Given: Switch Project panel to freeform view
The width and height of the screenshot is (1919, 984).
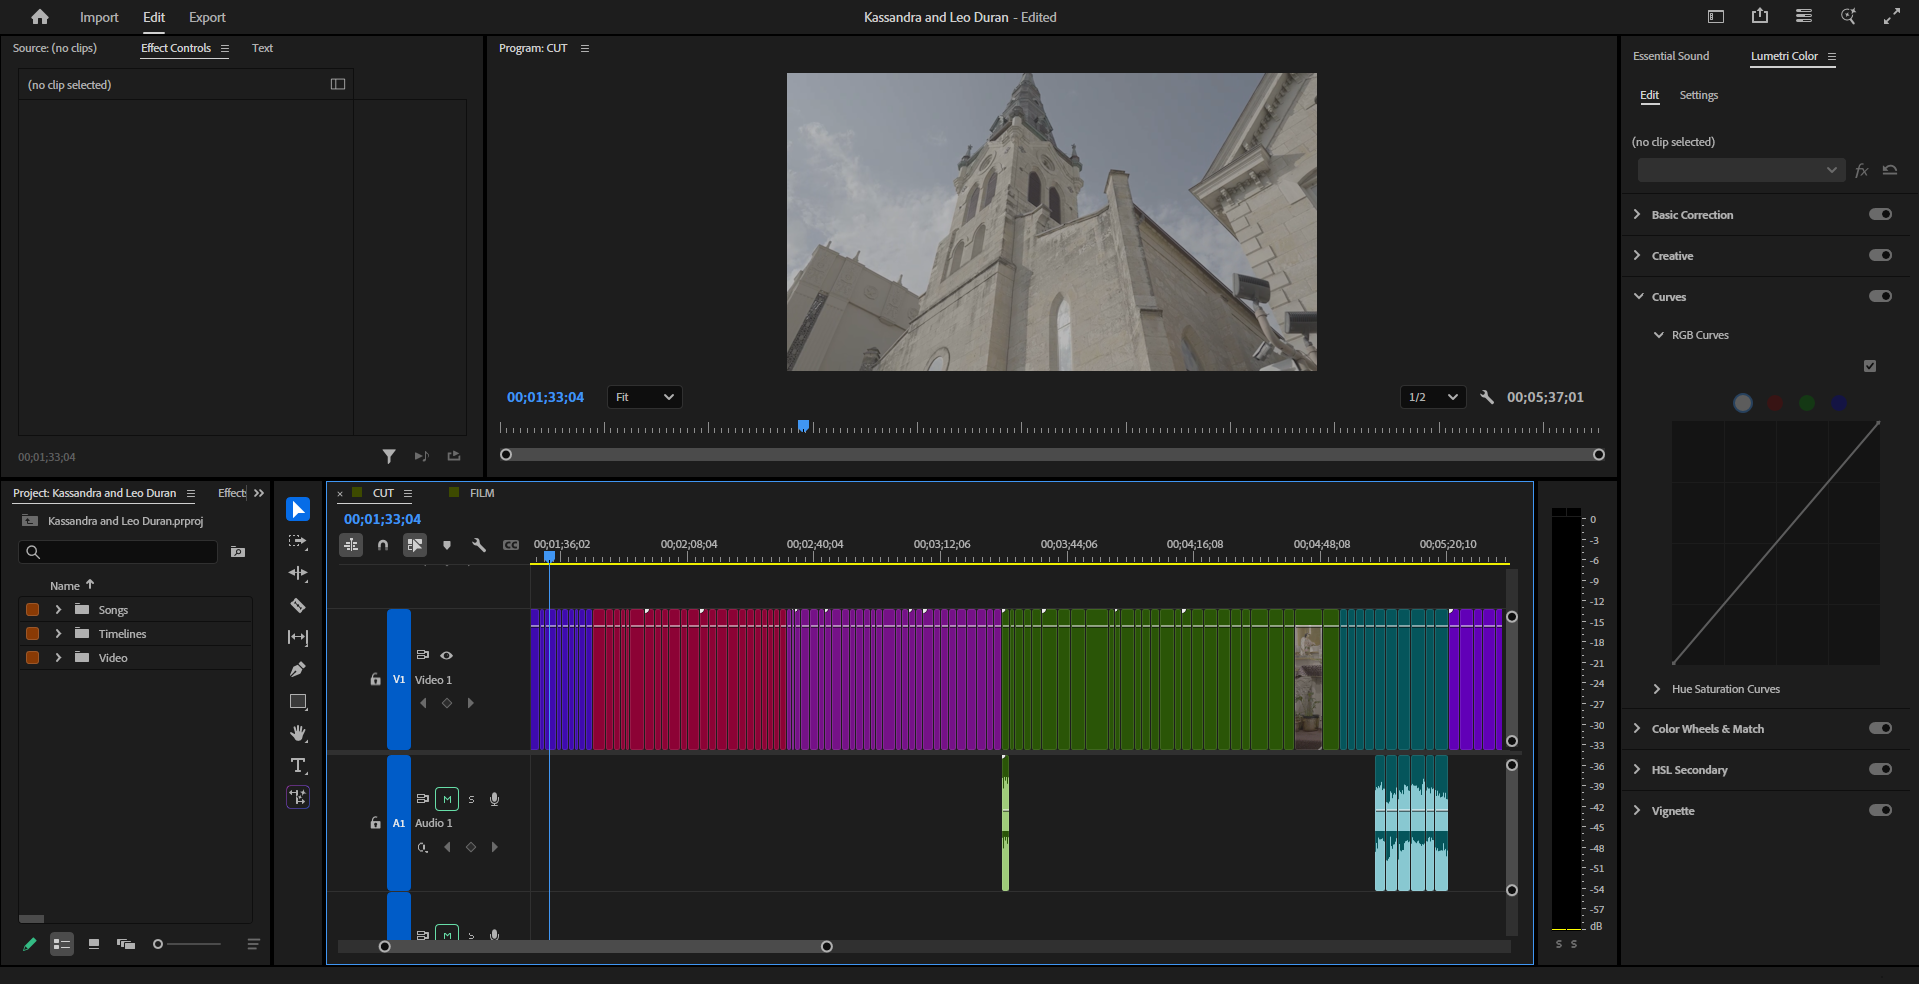Looking at the screenshot, I should point(126,944).
